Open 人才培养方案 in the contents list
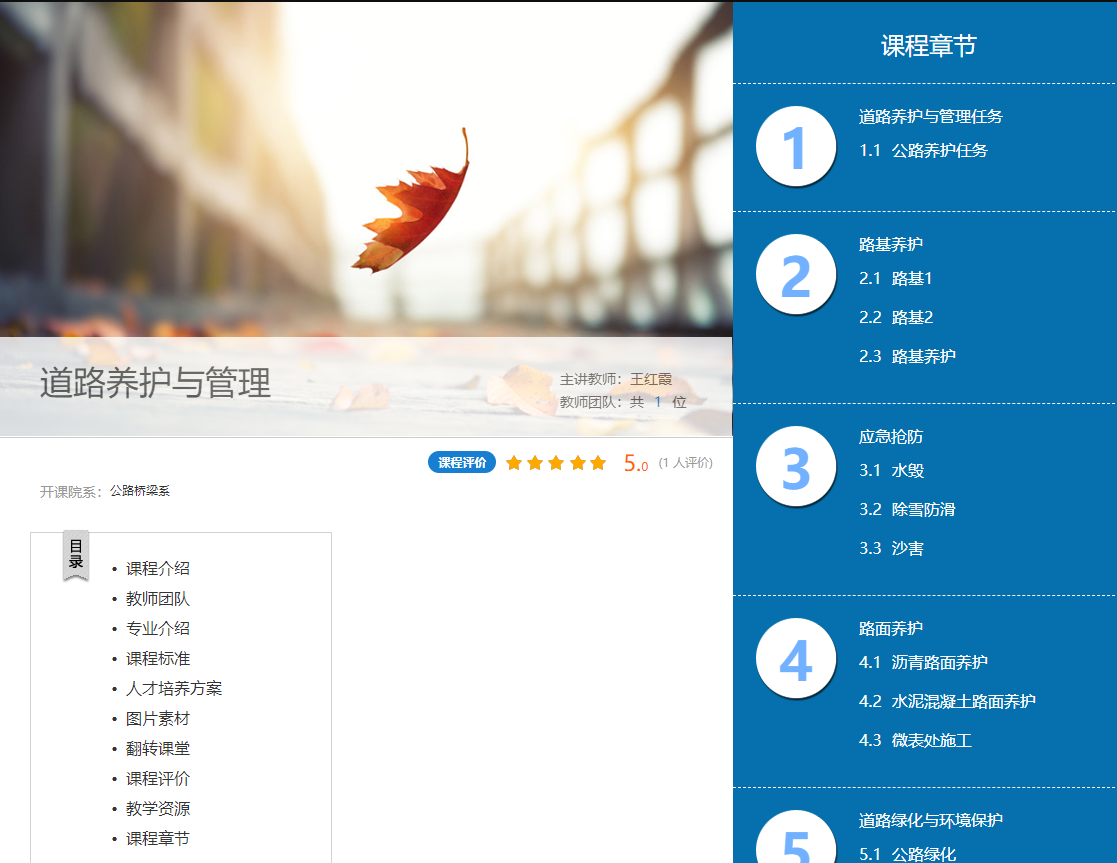 [174, 688]
